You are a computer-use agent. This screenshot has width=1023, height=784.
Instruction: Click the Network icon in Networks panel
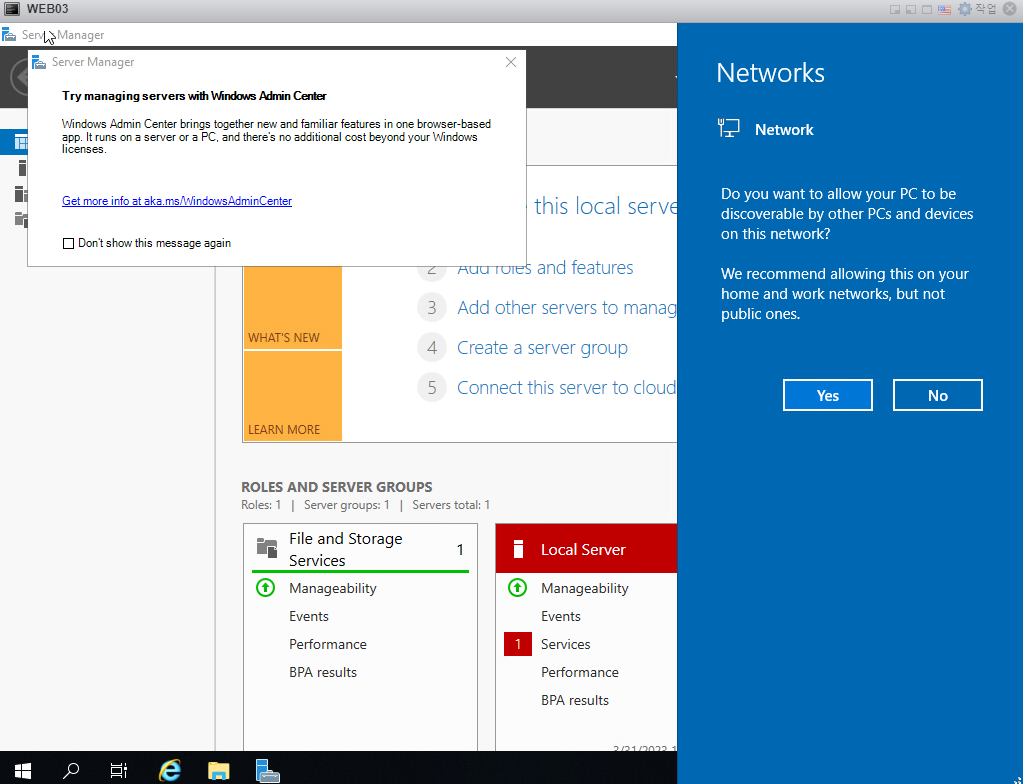tap(728, 128)
